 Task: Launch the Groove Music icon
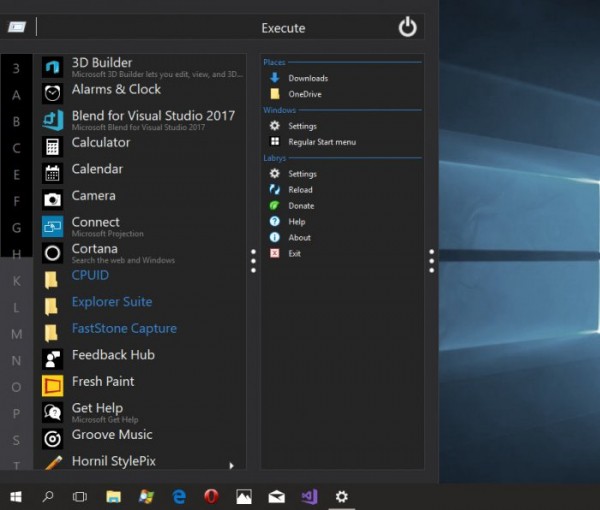pos(52,439)
